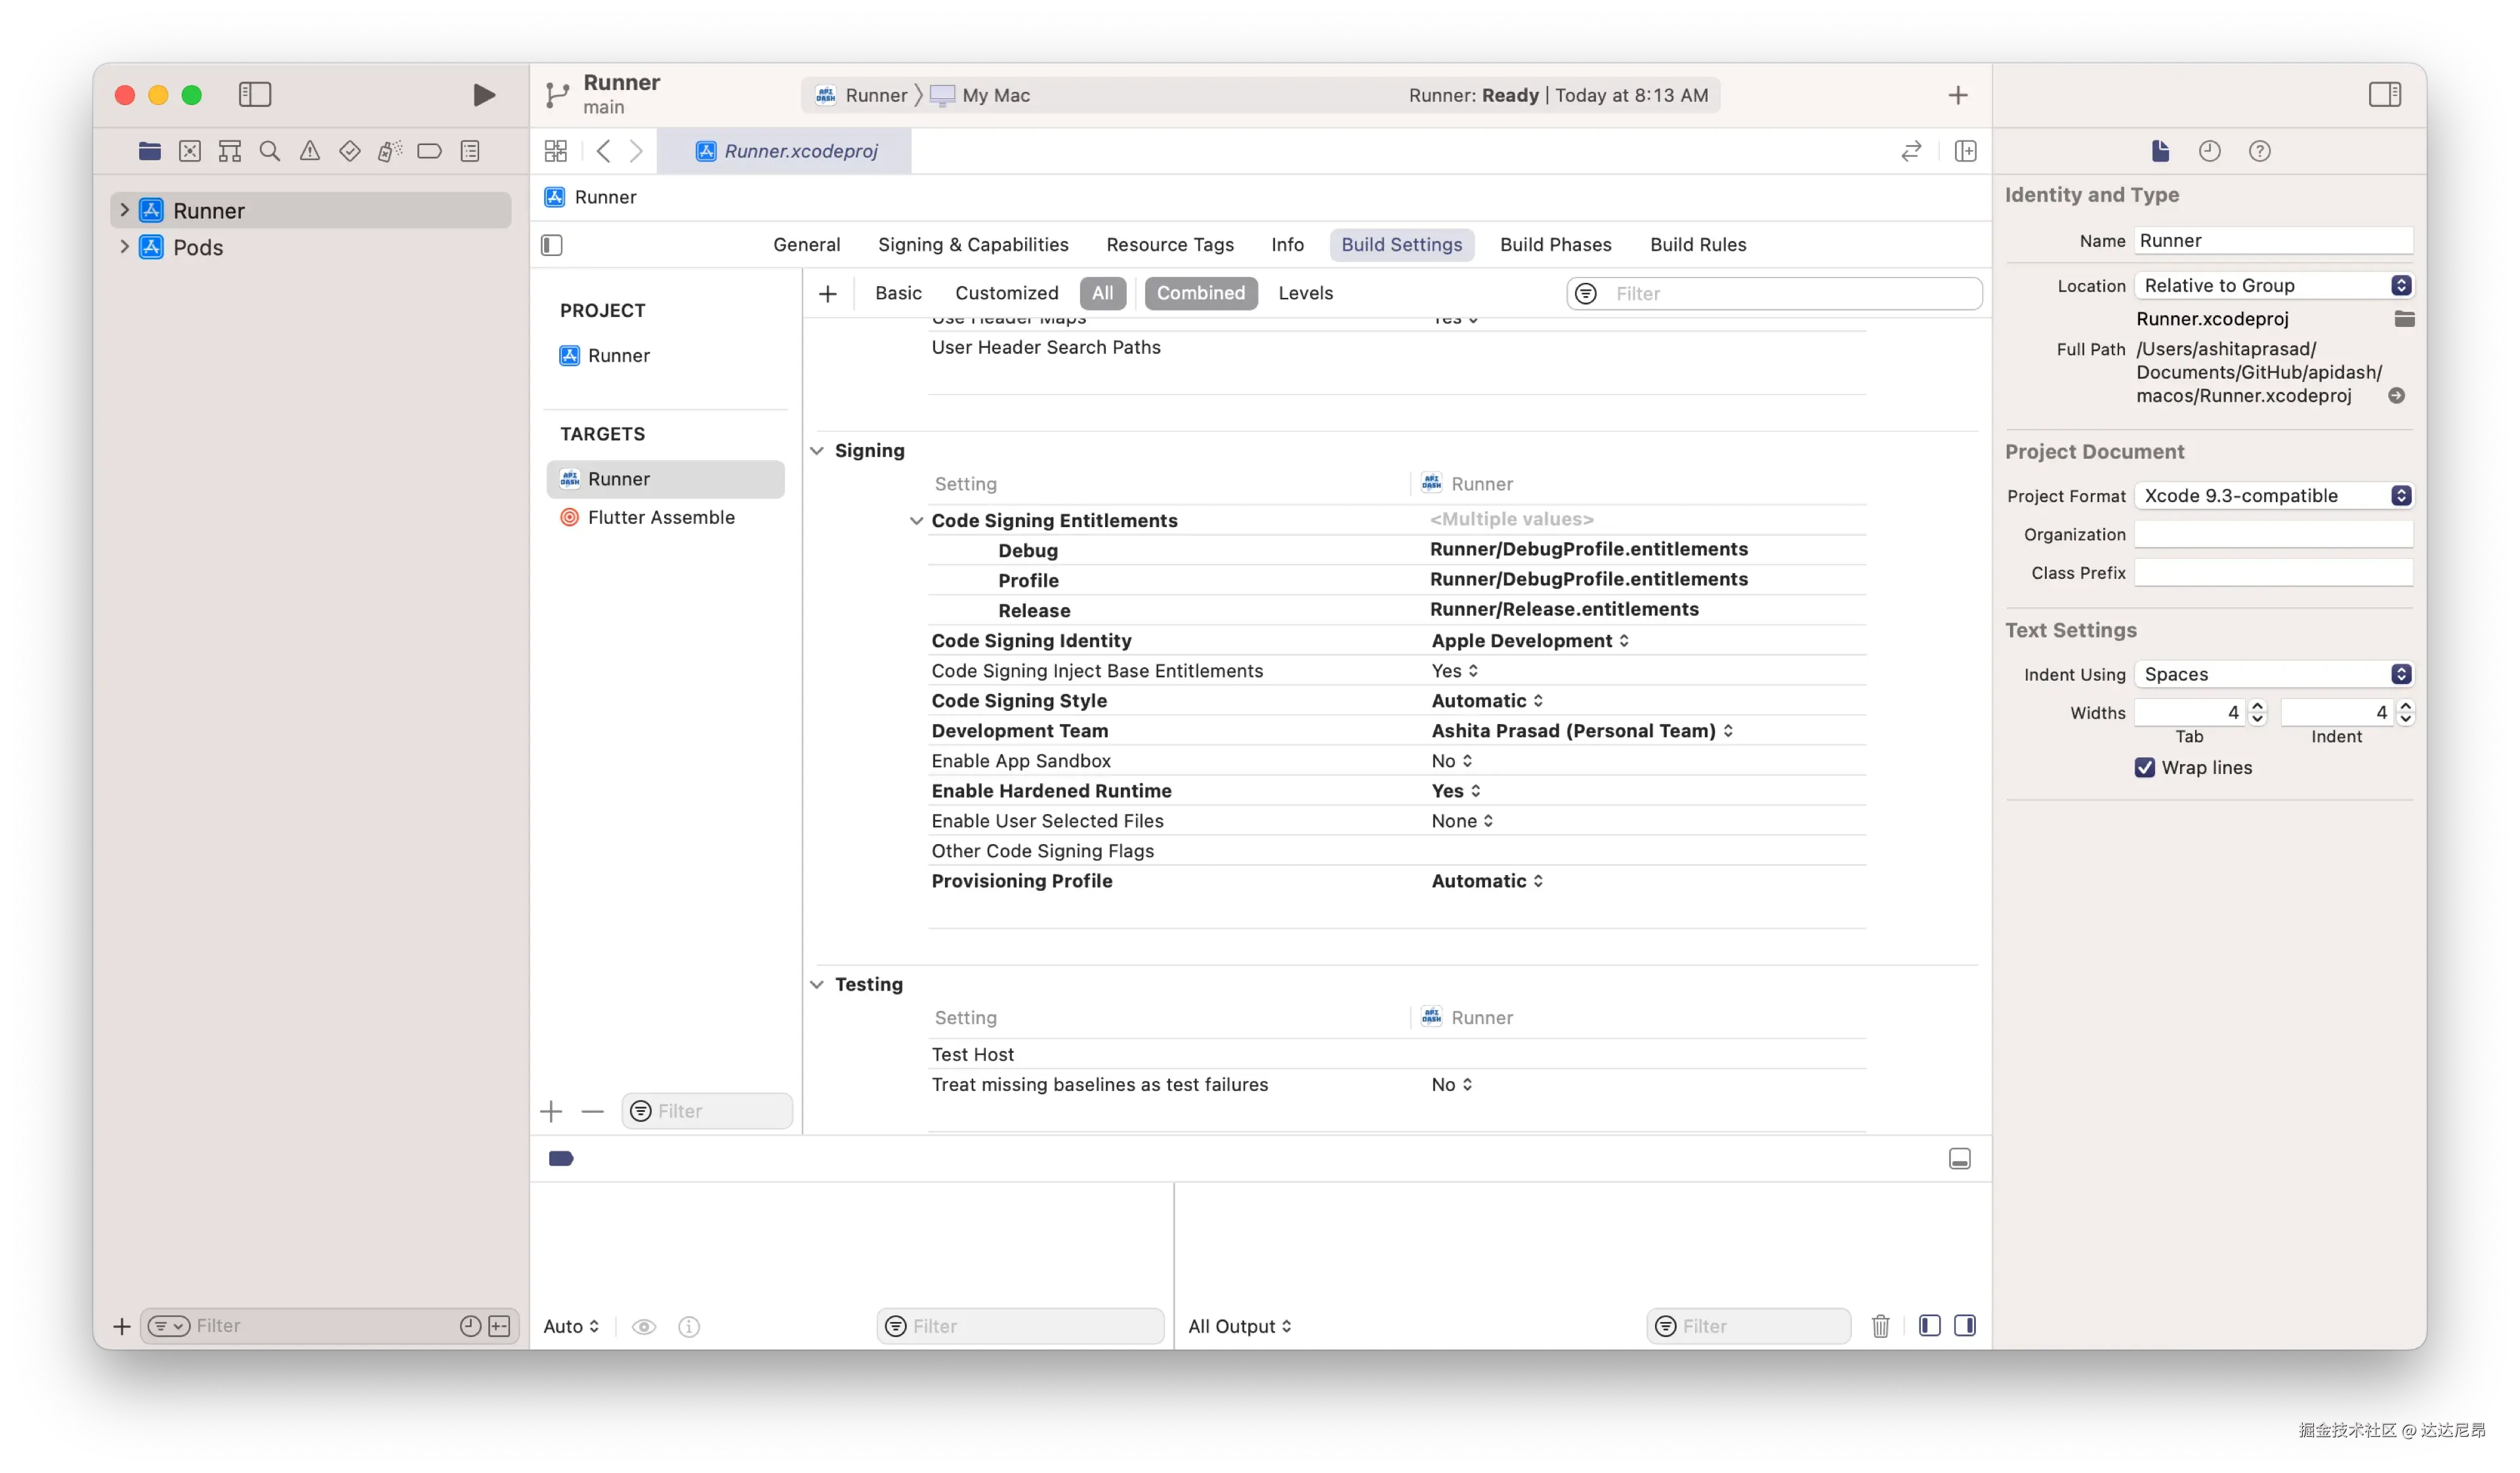
Task: Click the Run play button
Action: pos(483,95)
